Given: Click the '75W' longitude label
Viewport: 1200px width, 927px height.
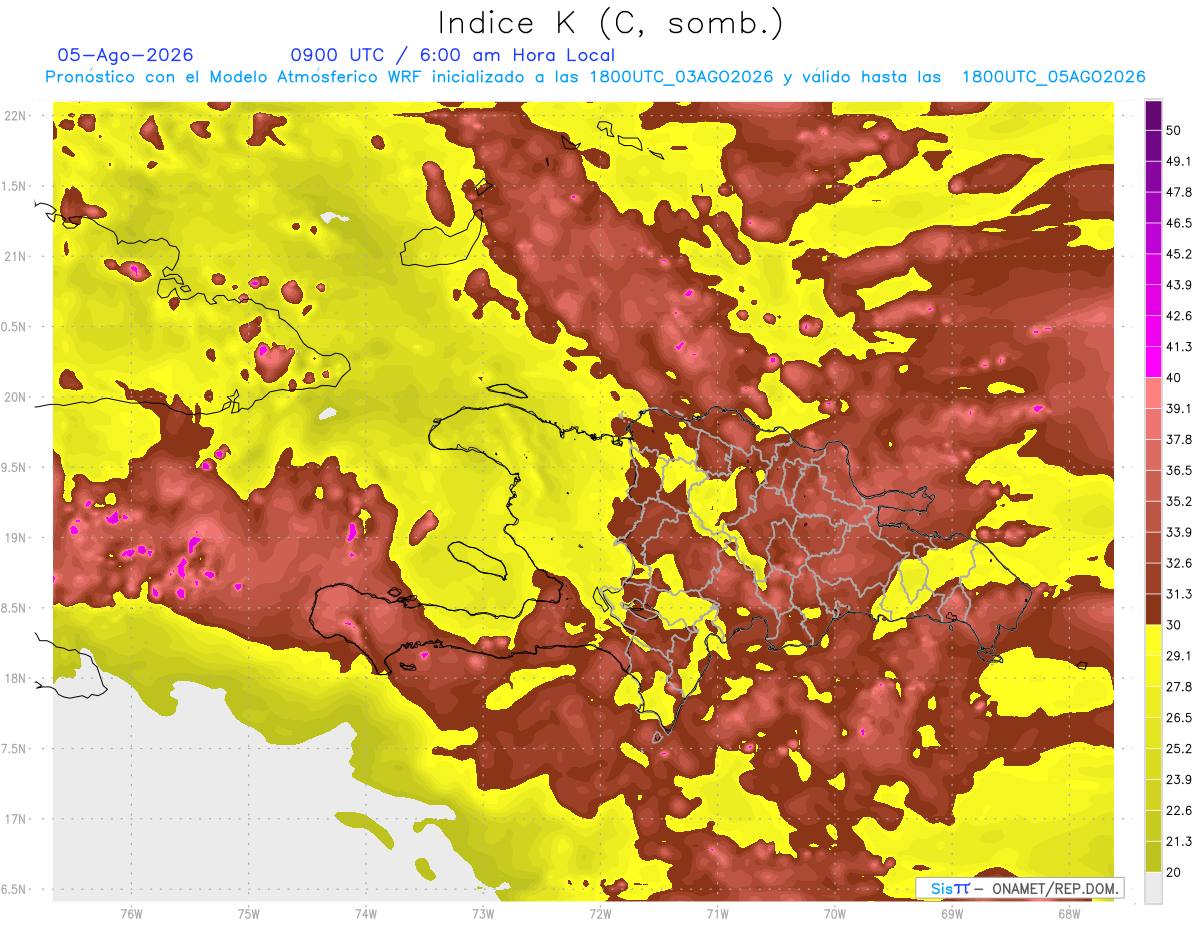Looking at the screenshot, I should coord(249,914).
